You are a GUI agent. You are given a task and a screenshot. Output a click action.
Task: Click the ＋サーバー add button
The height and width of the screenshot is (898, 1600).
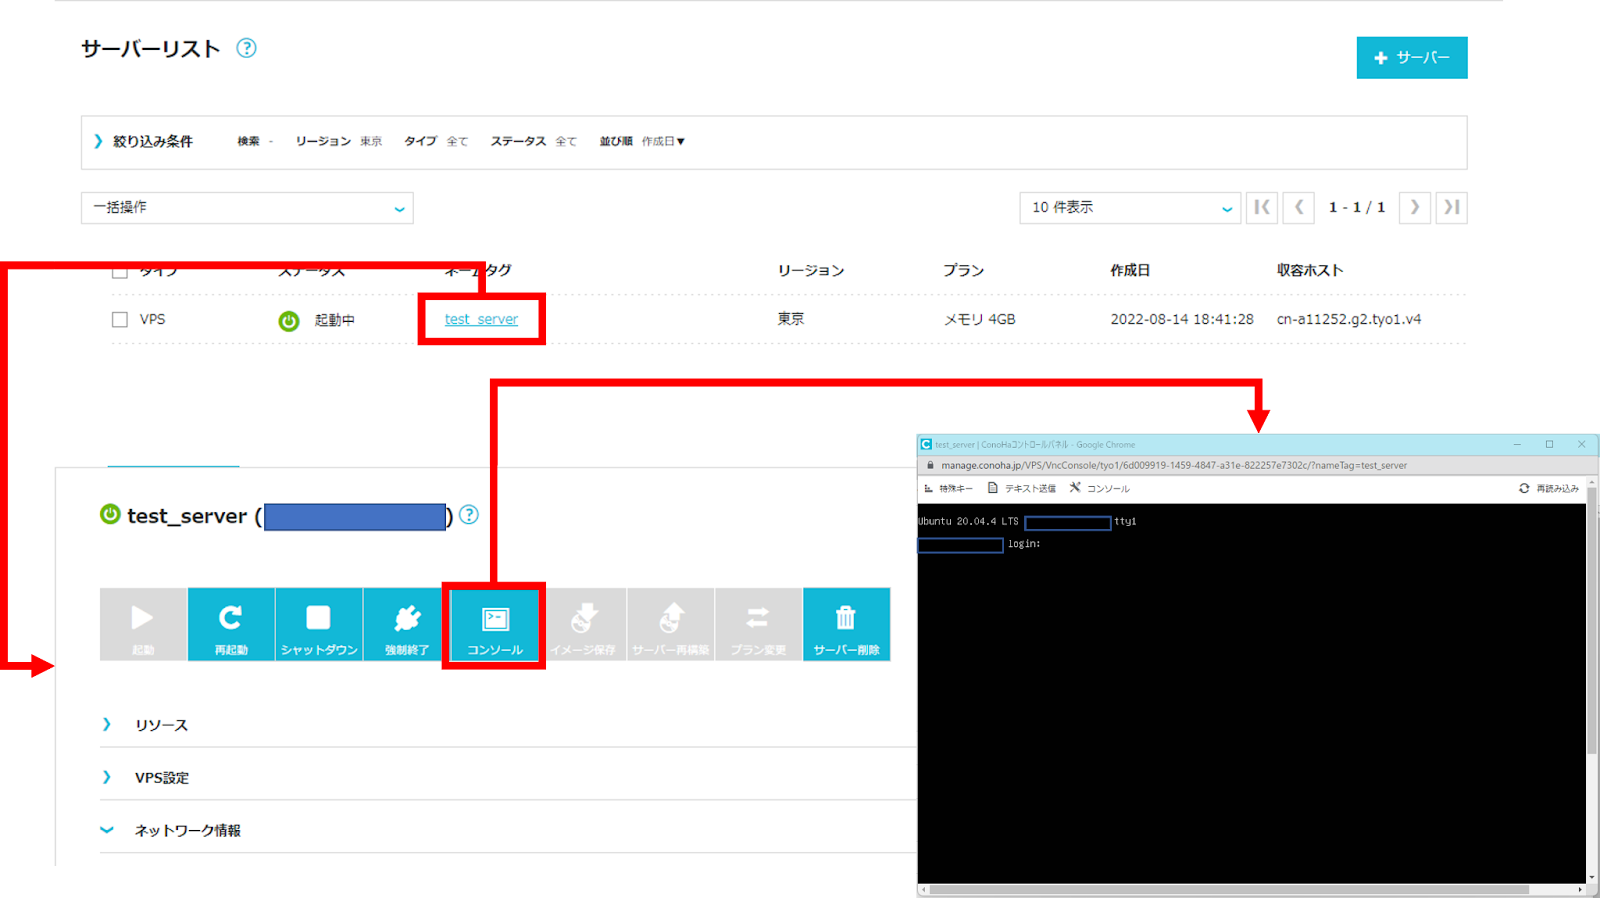pyautogui.click(x=1412, y=58)
